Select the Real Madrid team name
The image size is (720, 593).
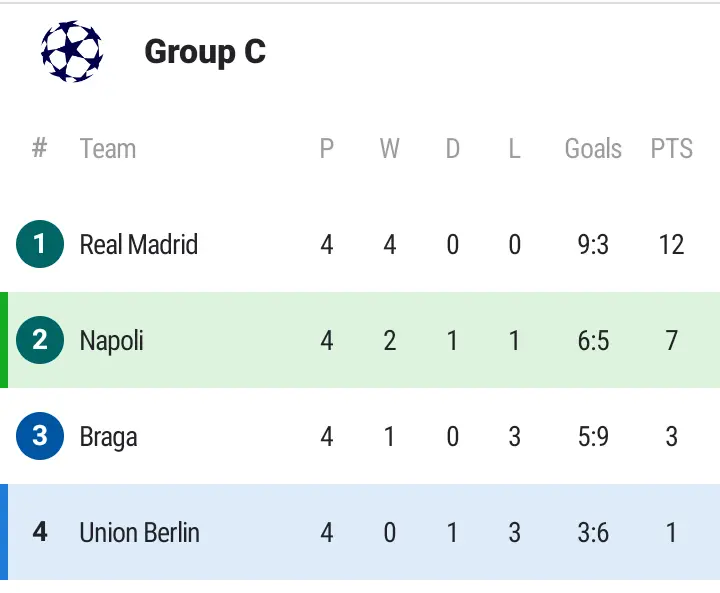pyautogui.click(x=139, y=244)
